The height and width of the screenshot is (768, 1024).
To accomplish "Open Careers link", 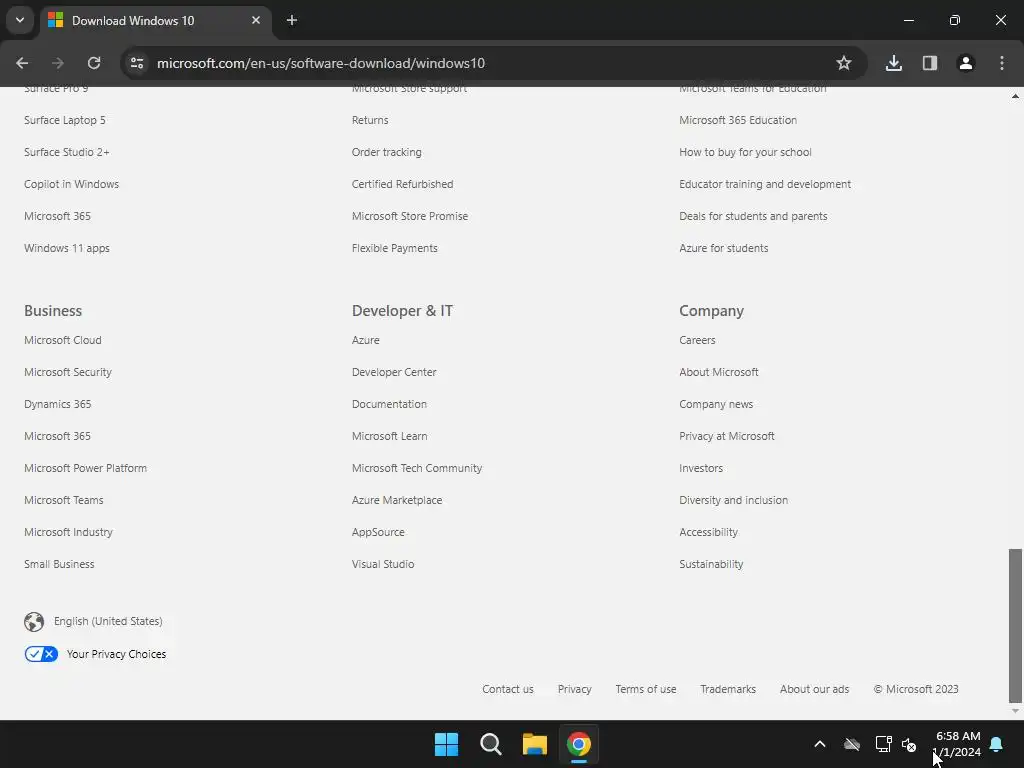I will click(697, 340).
